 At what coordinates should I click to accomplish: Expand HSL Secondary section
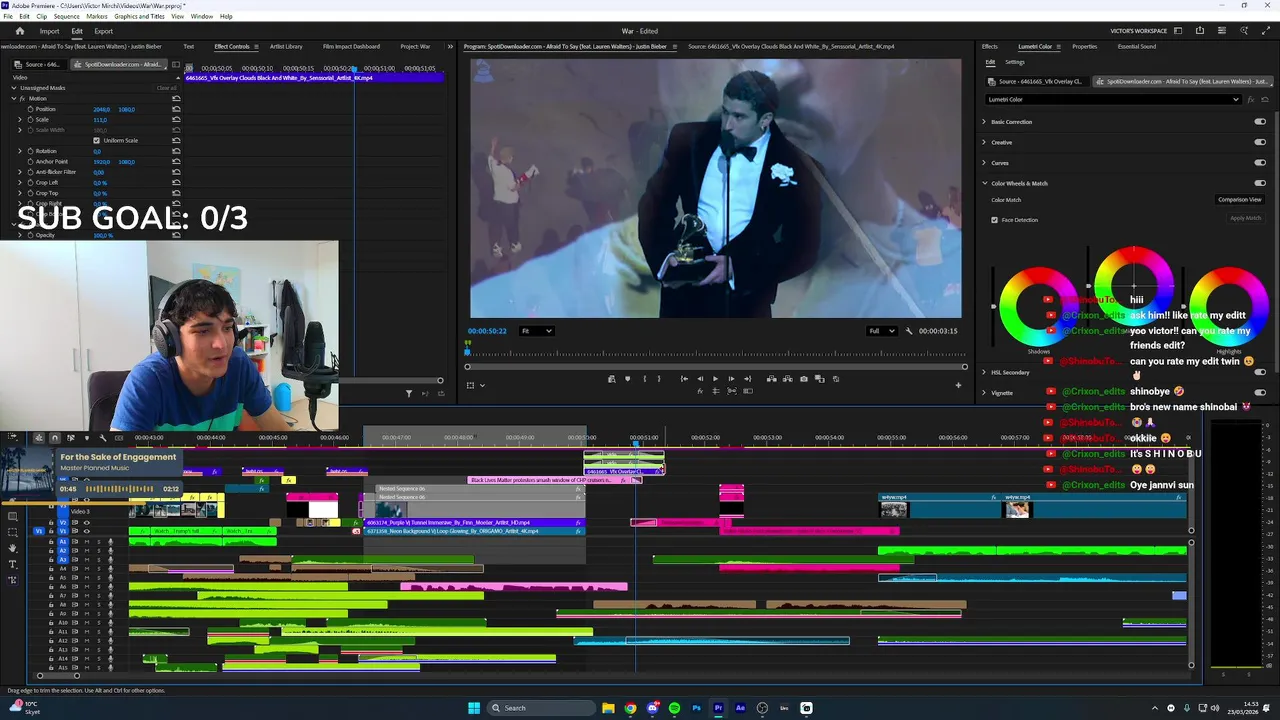click(984, 372)
